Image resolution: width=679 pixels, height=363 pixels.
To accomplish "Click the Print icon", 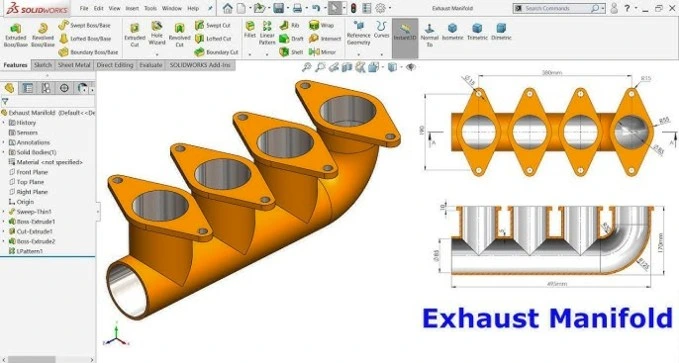I will tap(297, 8).
